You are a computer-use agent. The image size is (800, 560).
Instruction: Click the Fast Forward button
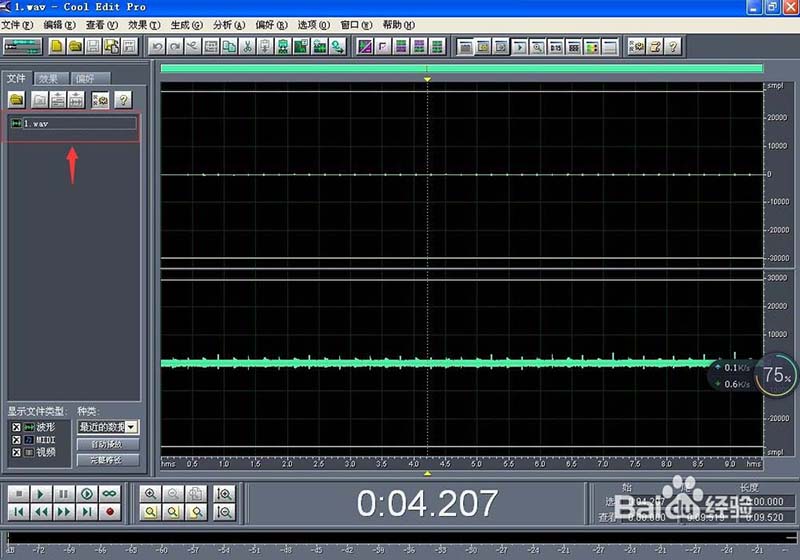point(64,512)
